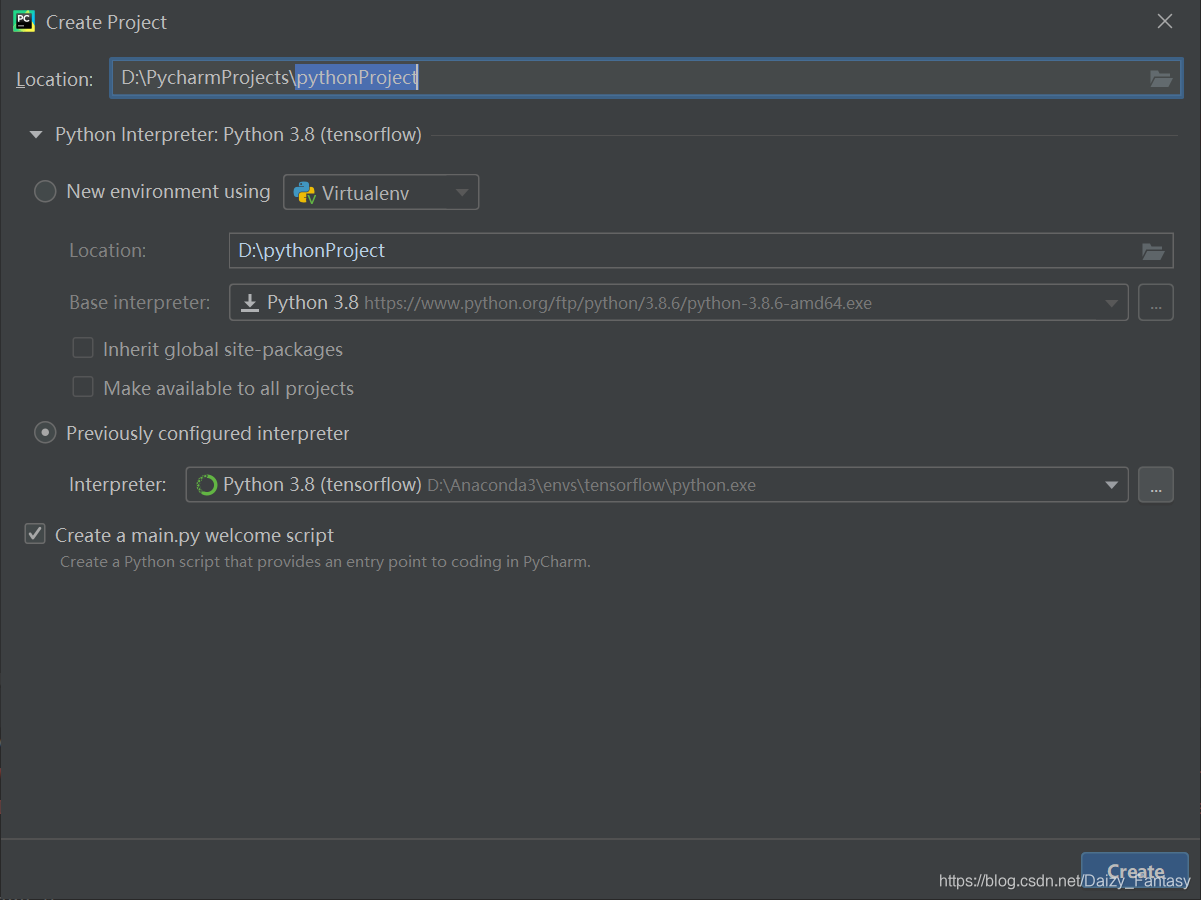Image resolution: width=1201 pixels, height=900 pixels.
Task: Browse folder for virtualenv Location
Action: (x=1153, y=251)
